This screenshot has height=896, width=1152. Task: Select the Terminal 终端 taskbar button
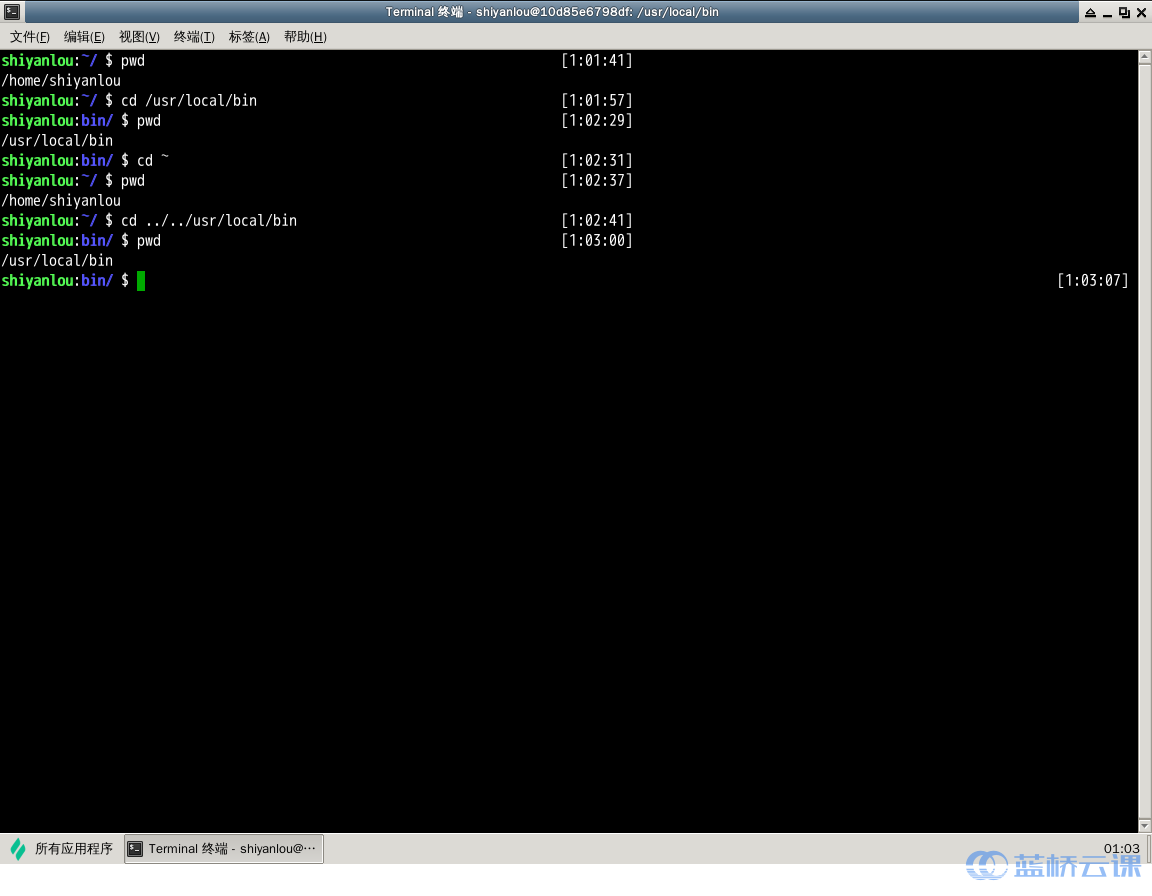pos(223,849)
